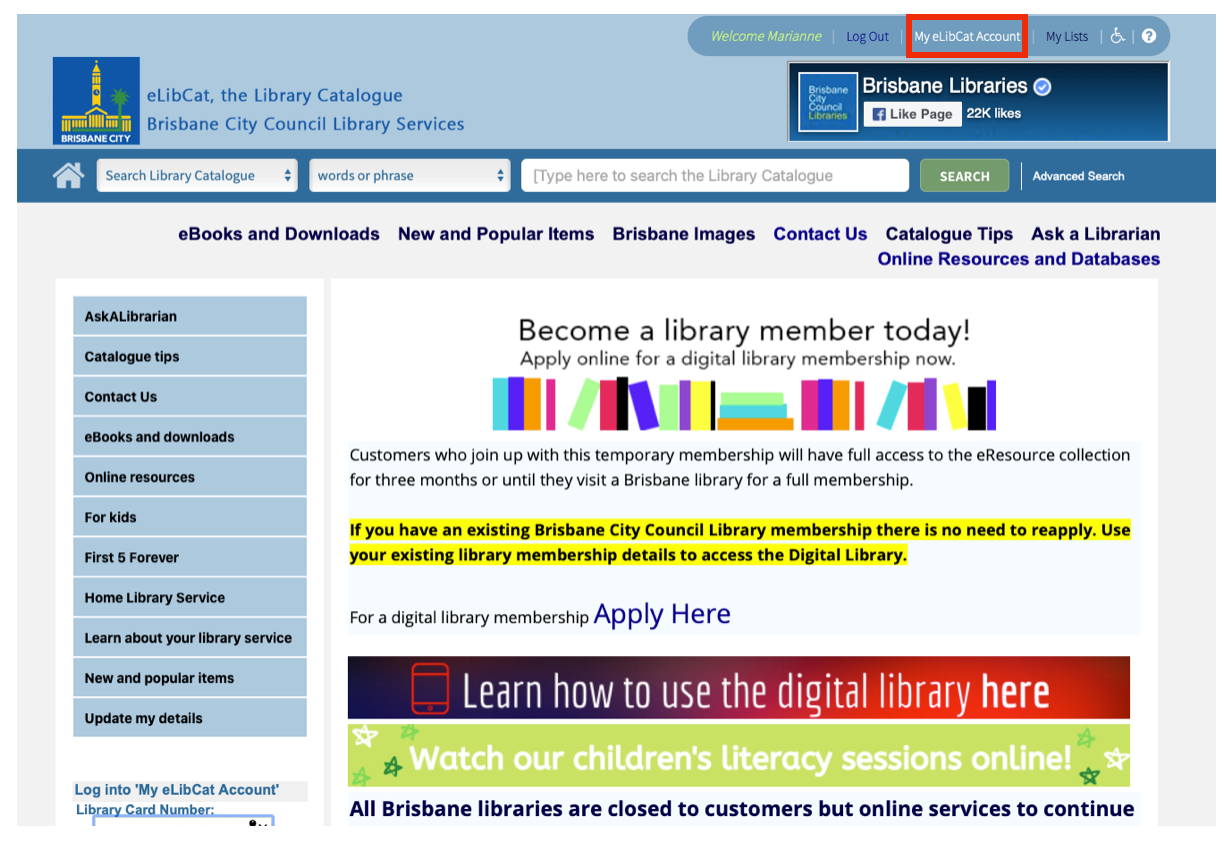Click the Brisbane City logo
Image resolution: width=1224 pixels, height=843 pixels.
[96, 101]
